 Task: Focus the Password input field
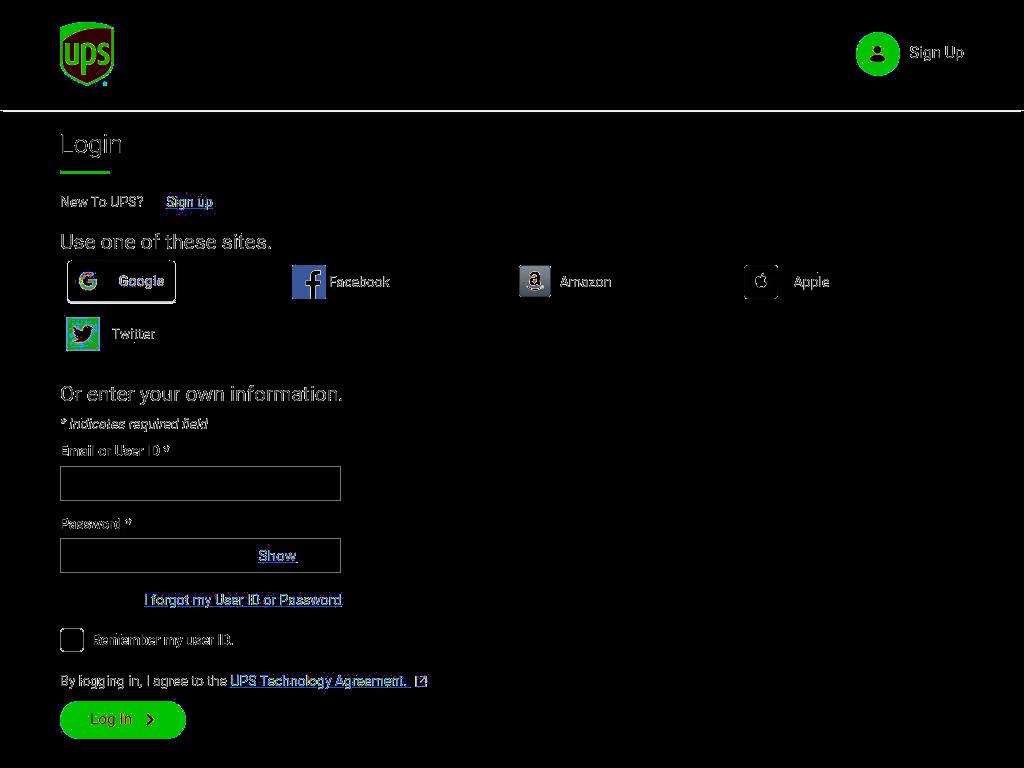click(200, 555)
